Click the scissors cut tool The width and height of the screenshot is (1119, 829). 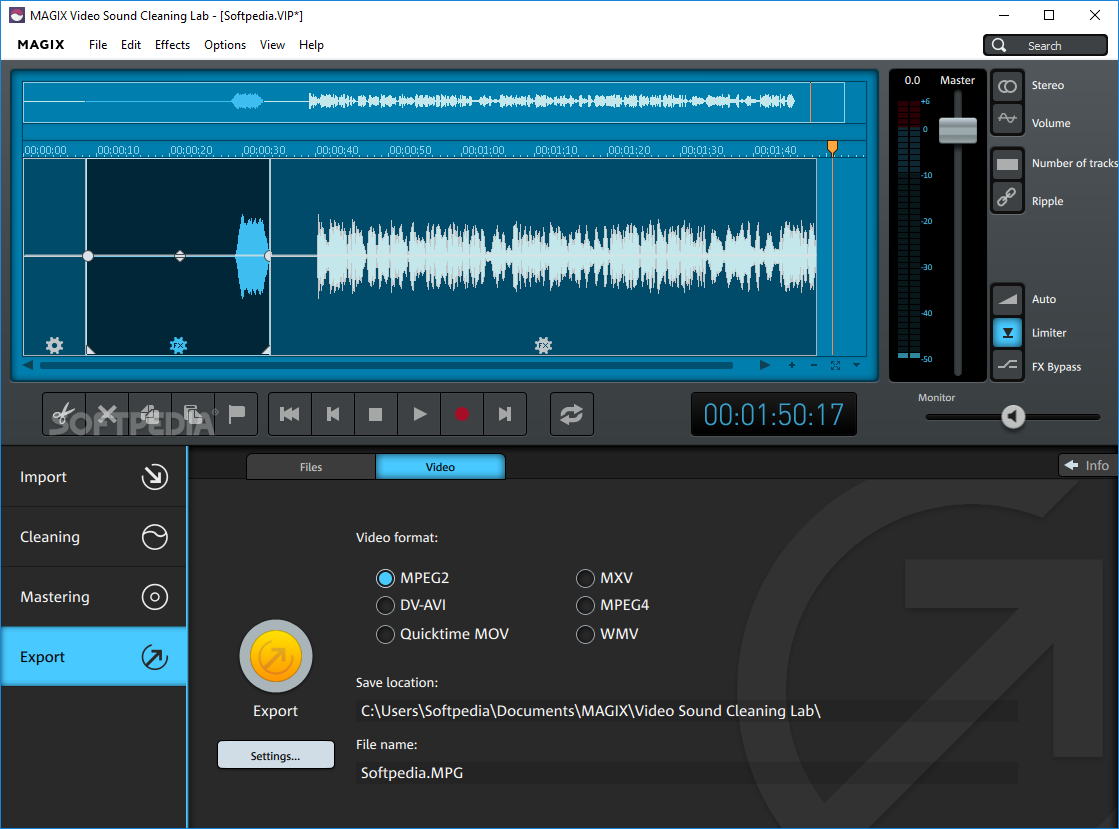coord(64,414)
